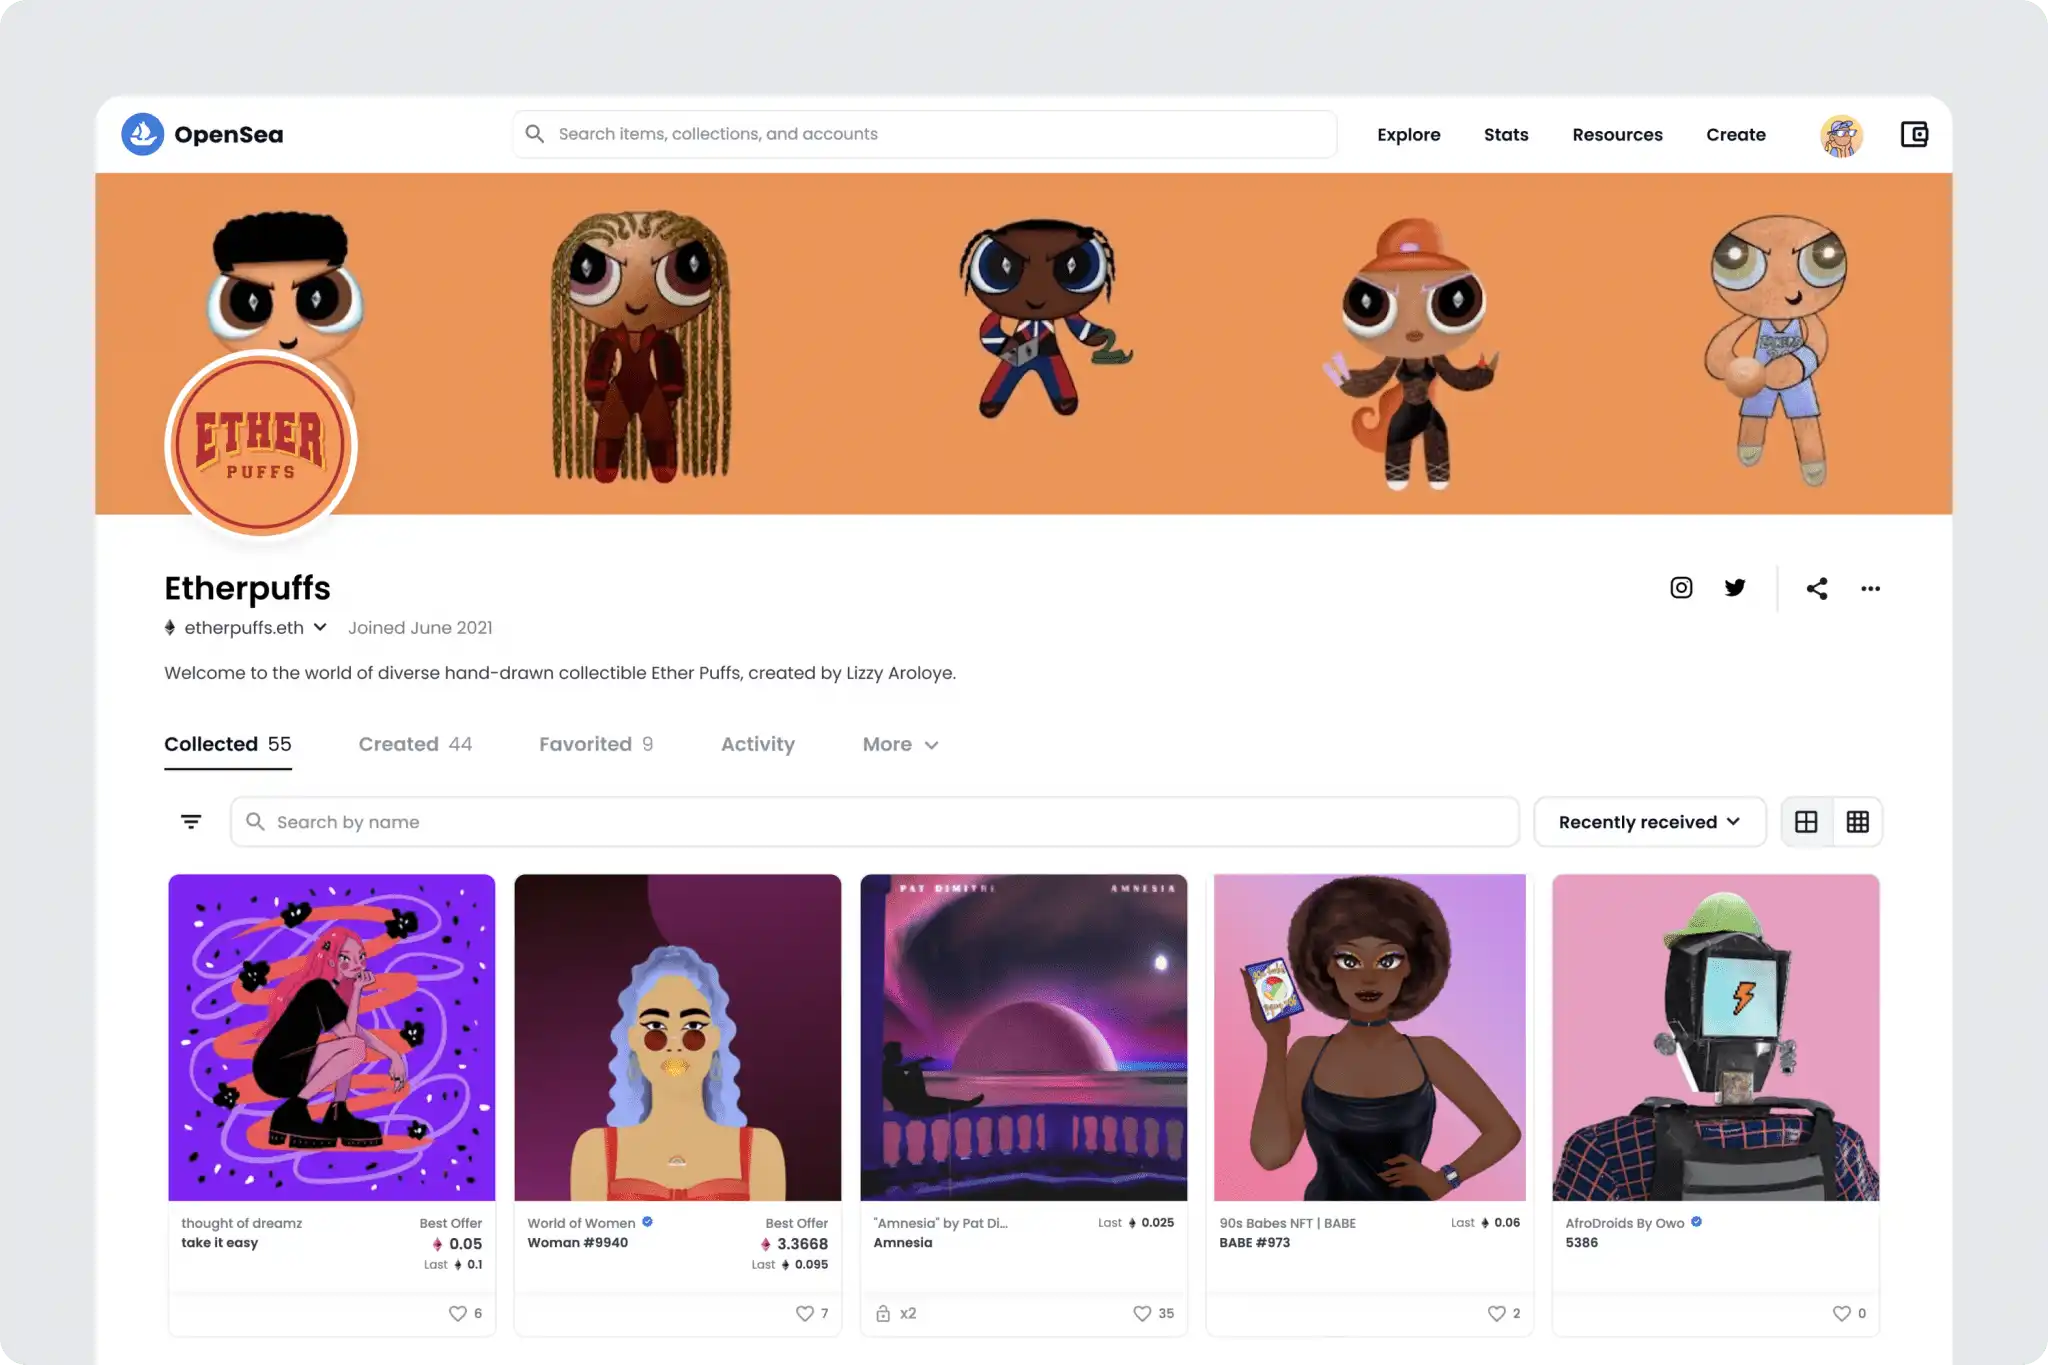
Task: Open the Instagram profile icon
Action: point(1680,588)
